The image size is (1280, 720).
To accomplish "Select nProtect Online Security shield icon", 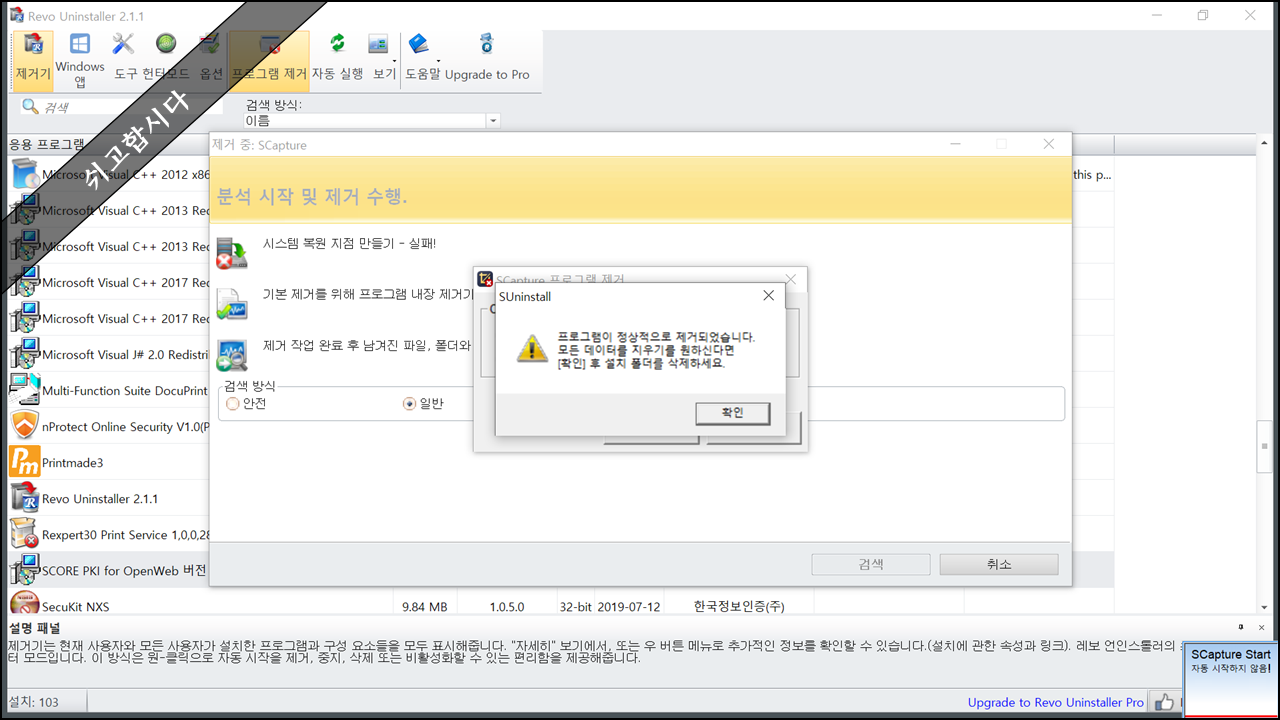I will pos(24,427).
